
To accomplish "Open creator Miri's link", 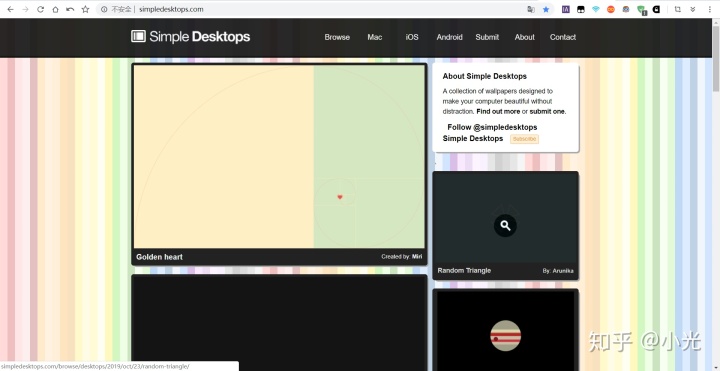I will click(417, 257).
